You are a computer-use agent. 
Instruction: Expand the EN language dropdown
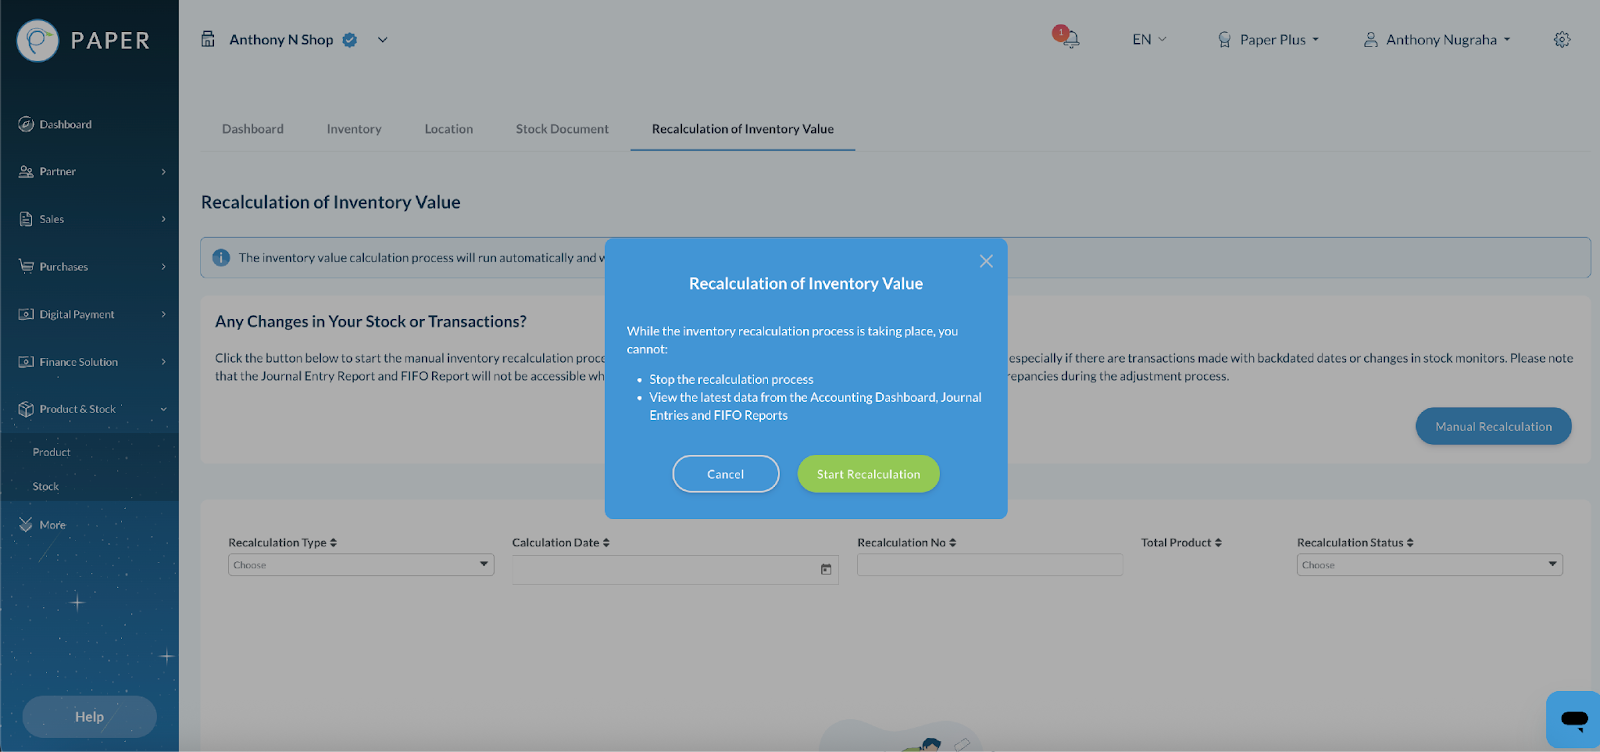(x=1149, y=40)
